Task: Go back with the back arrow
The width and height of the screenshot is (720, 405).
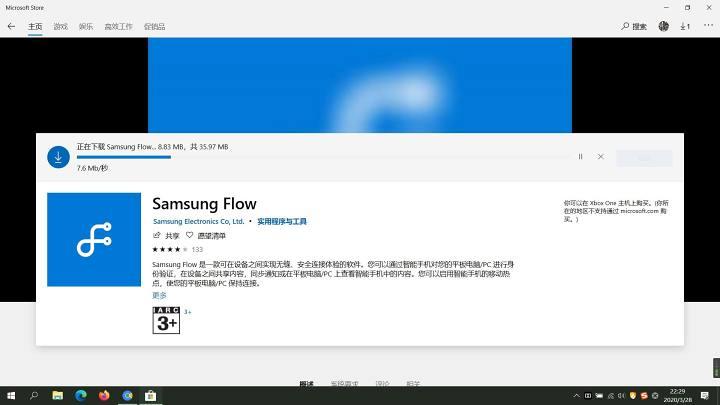Action: 11,26
